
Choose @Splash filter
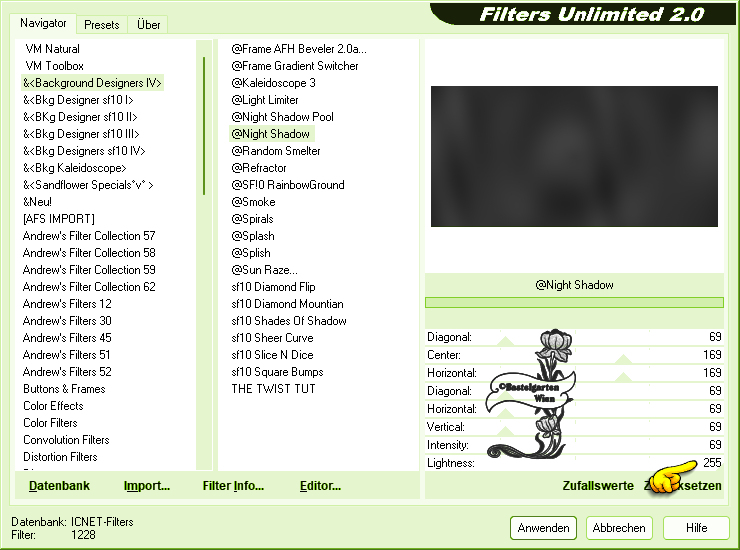point(252,236)
